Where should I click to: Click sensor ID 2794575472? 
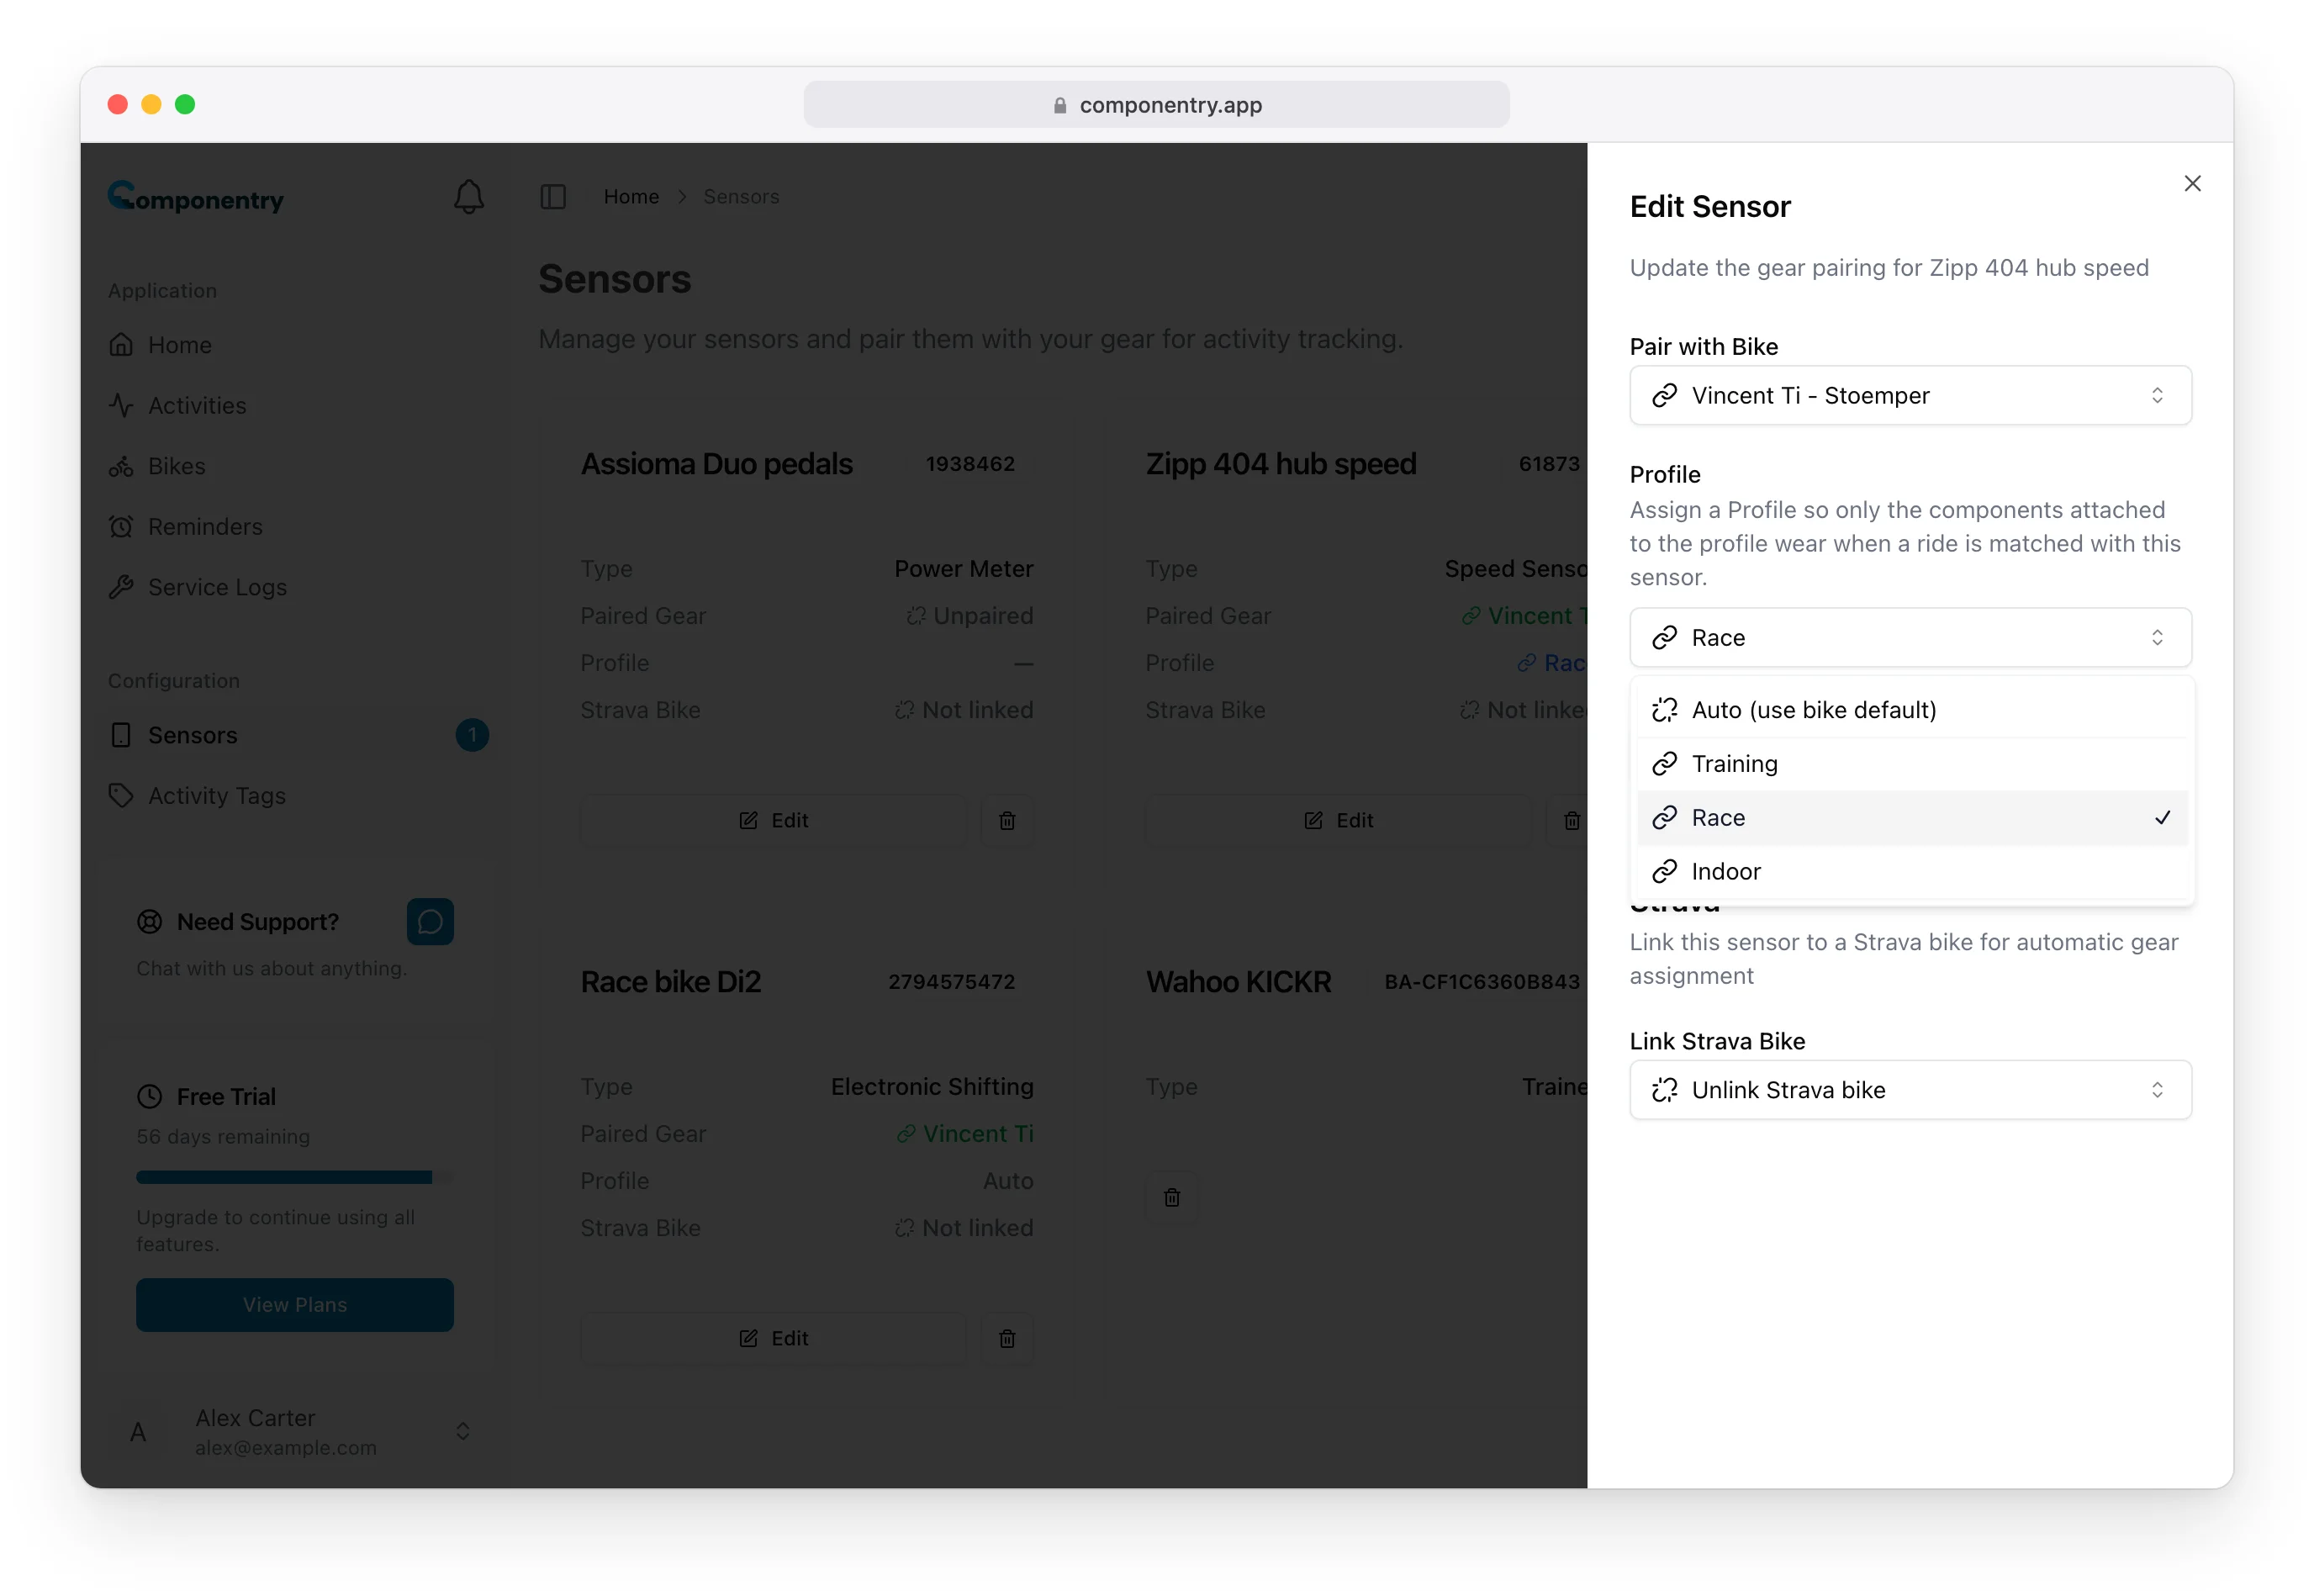[951, 982]
